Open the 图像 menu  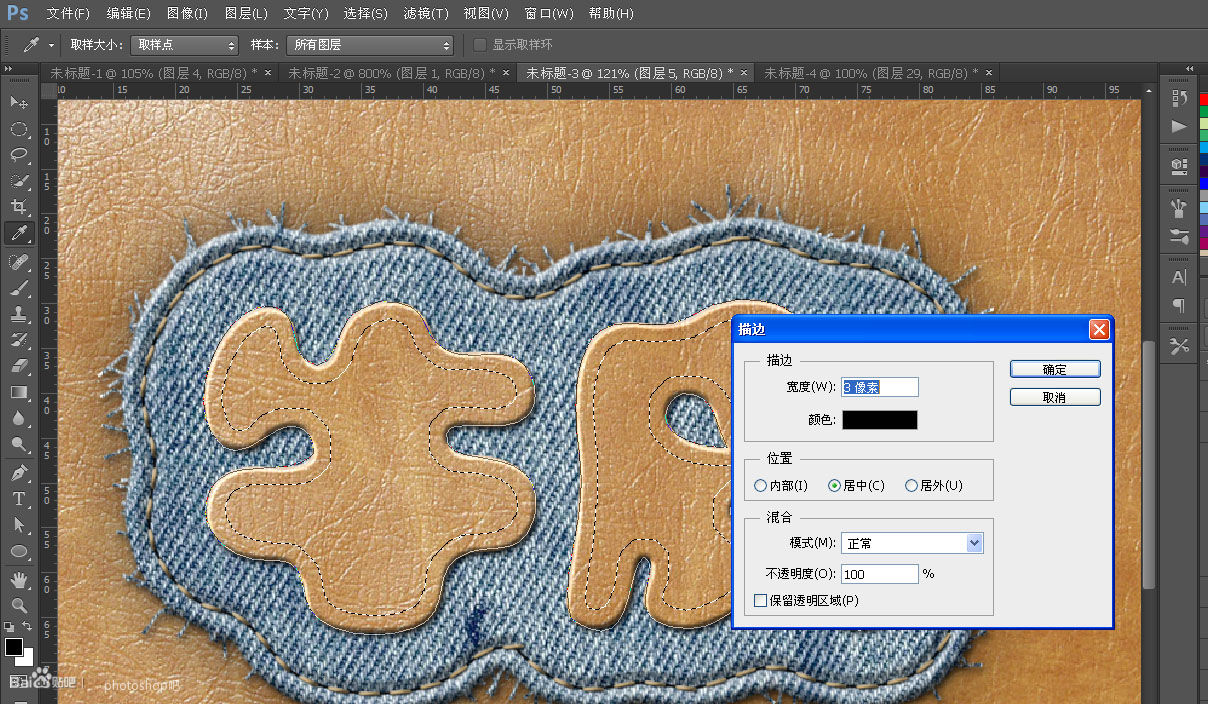click(187, 14)
